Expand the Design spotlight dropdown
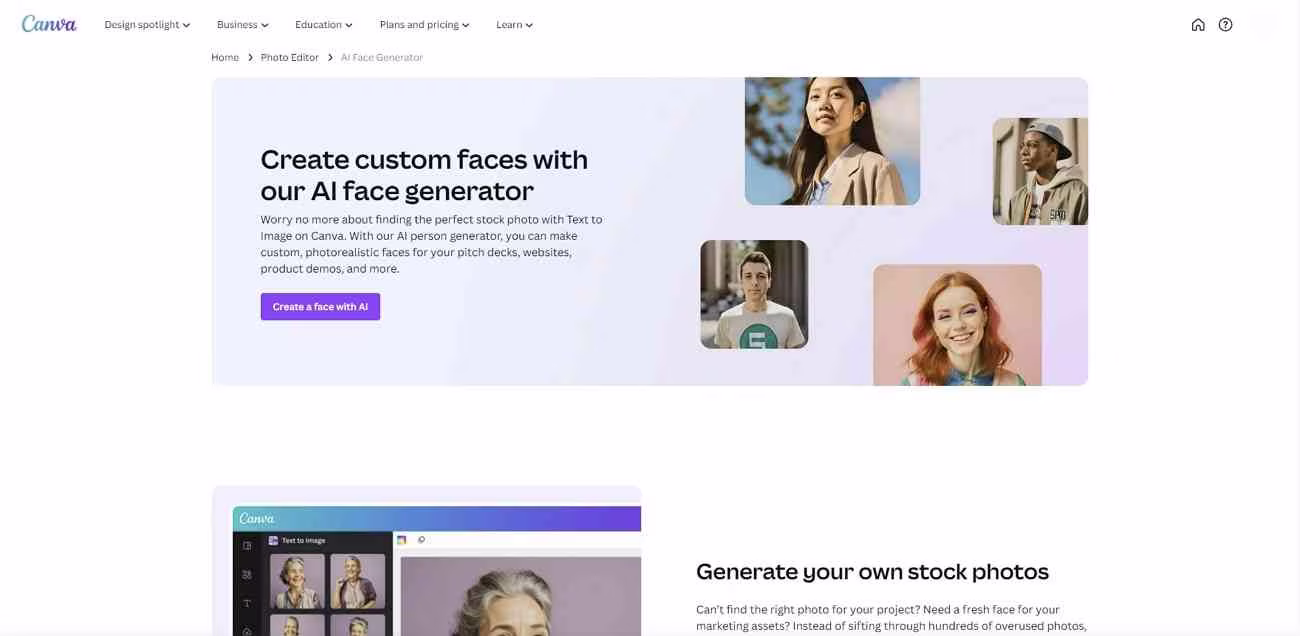Screen dimensions: 1300x636 coord(147,25)
